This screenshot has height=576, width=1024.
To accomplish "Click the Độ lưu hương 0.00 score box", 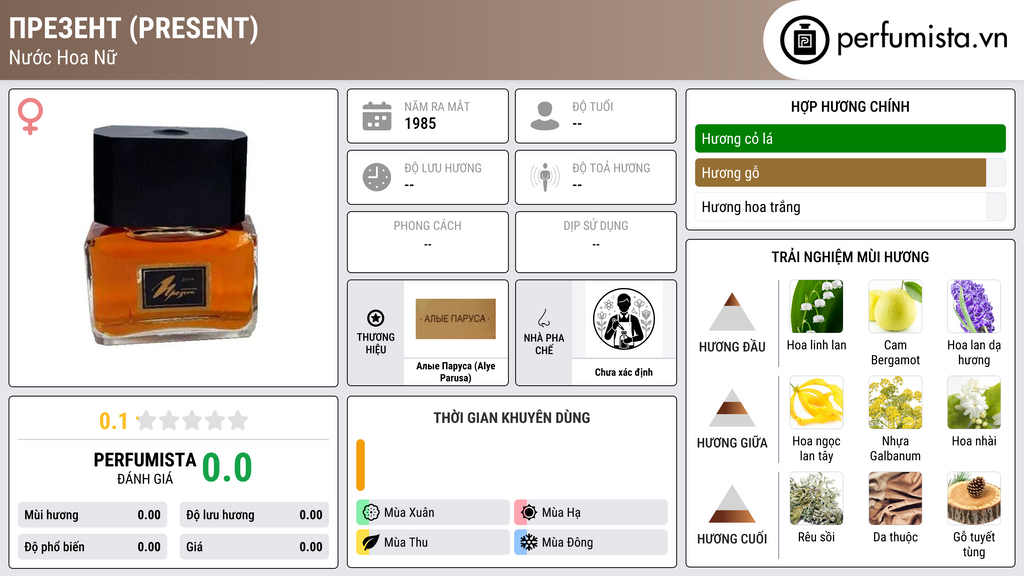I will (x=254, y=515).
